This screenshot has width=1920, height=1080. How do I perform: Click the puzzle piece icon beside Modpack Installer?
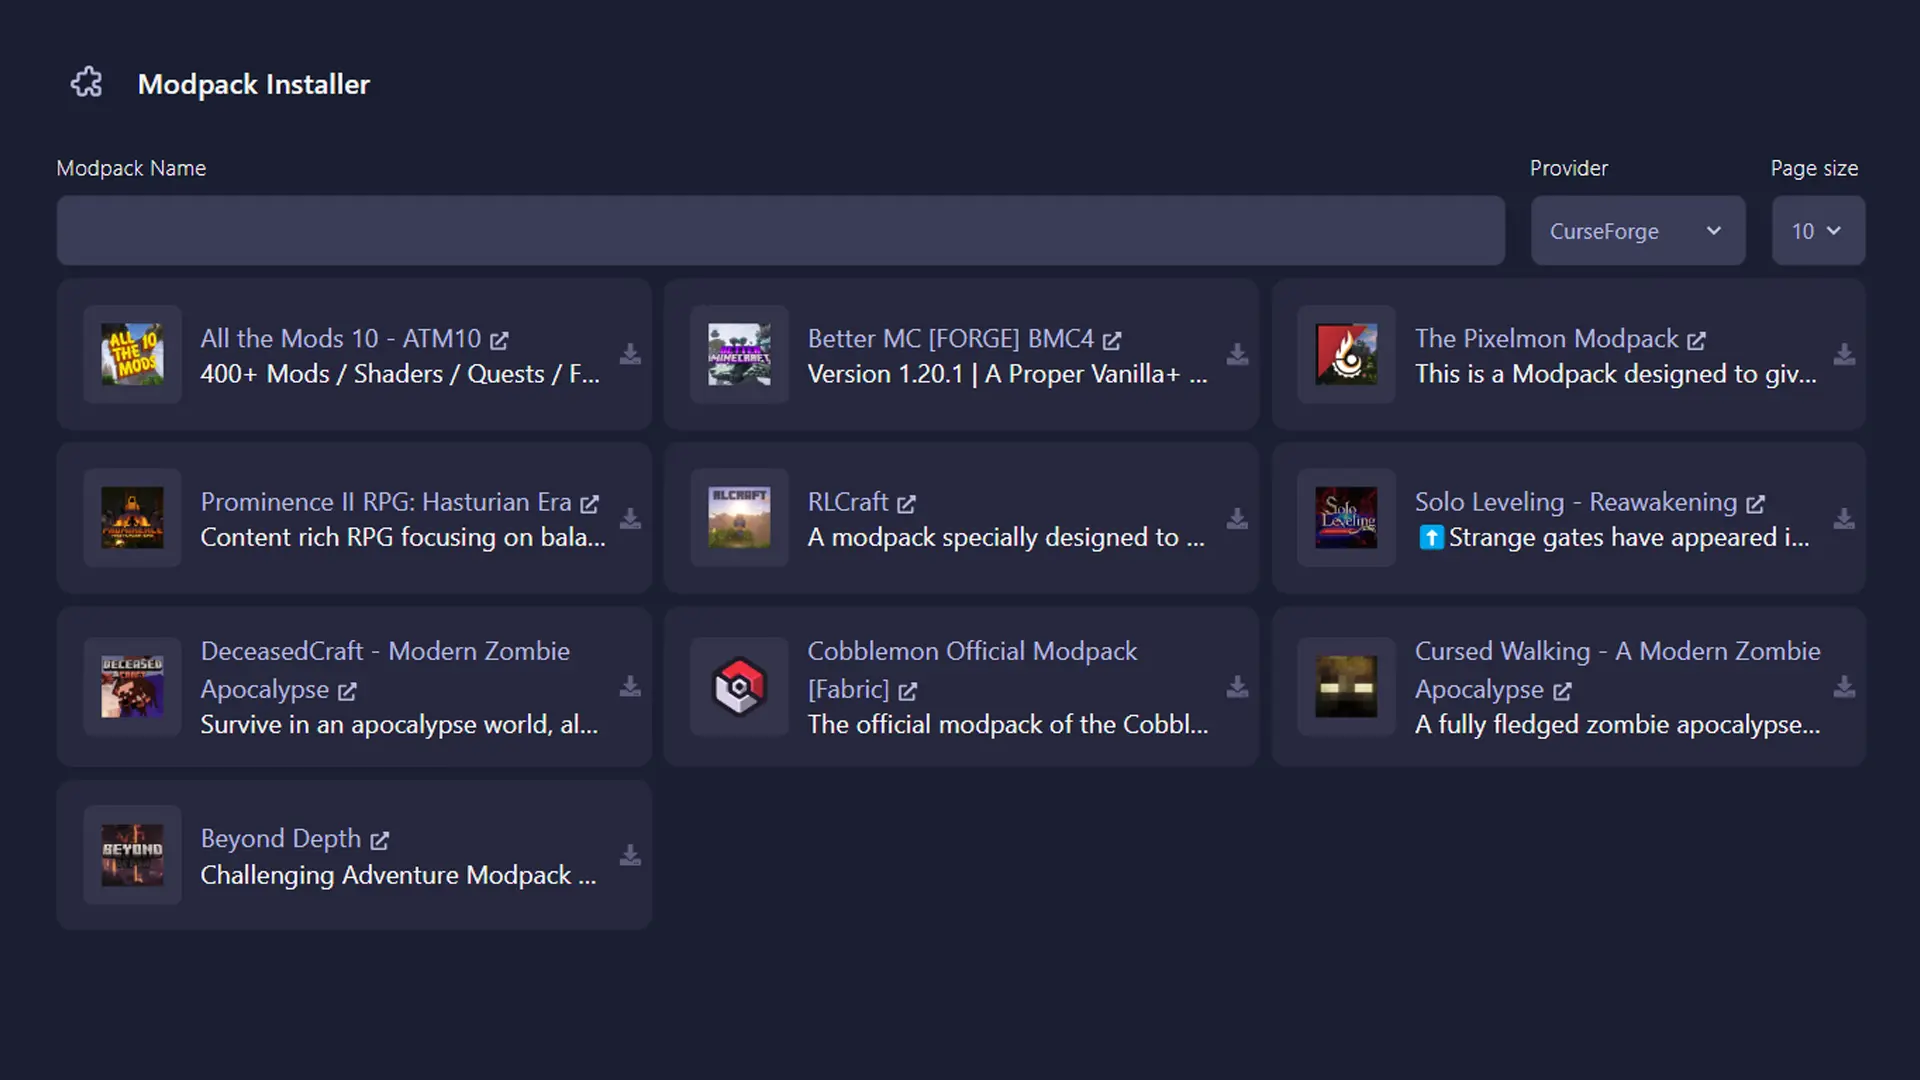coord(86,82)
